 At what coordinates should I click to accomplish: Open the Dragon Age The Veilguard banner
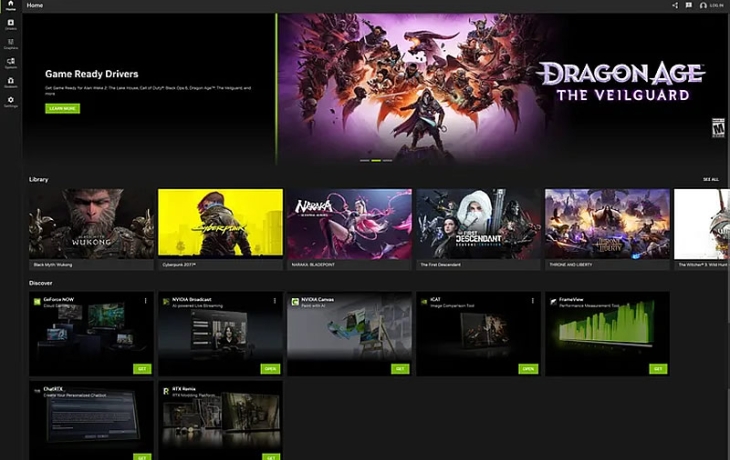[x=501, y=88]
